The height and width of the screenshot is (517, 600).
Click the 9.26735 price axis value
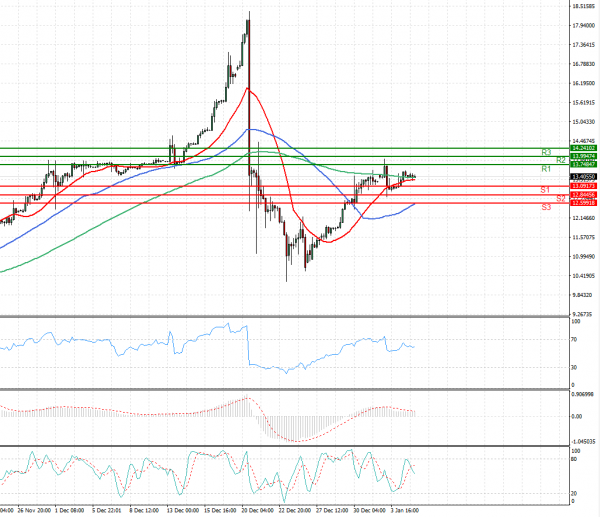click(582, 314)
